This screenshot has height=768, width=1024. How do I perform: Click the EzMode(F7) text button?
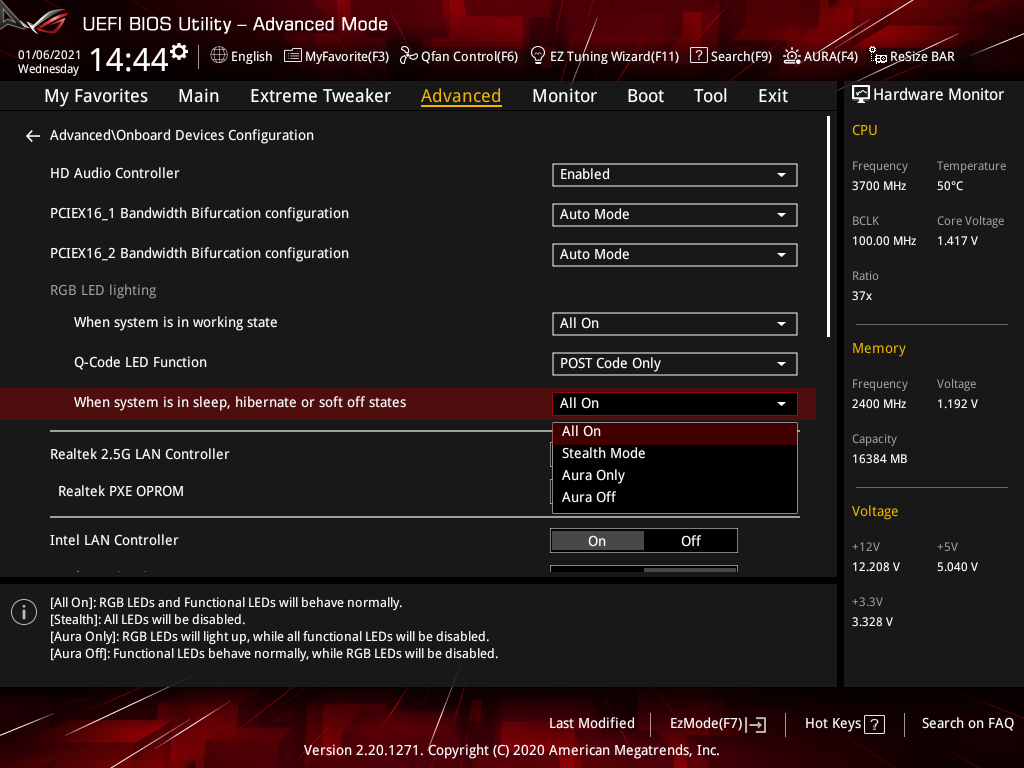(706, 724)
